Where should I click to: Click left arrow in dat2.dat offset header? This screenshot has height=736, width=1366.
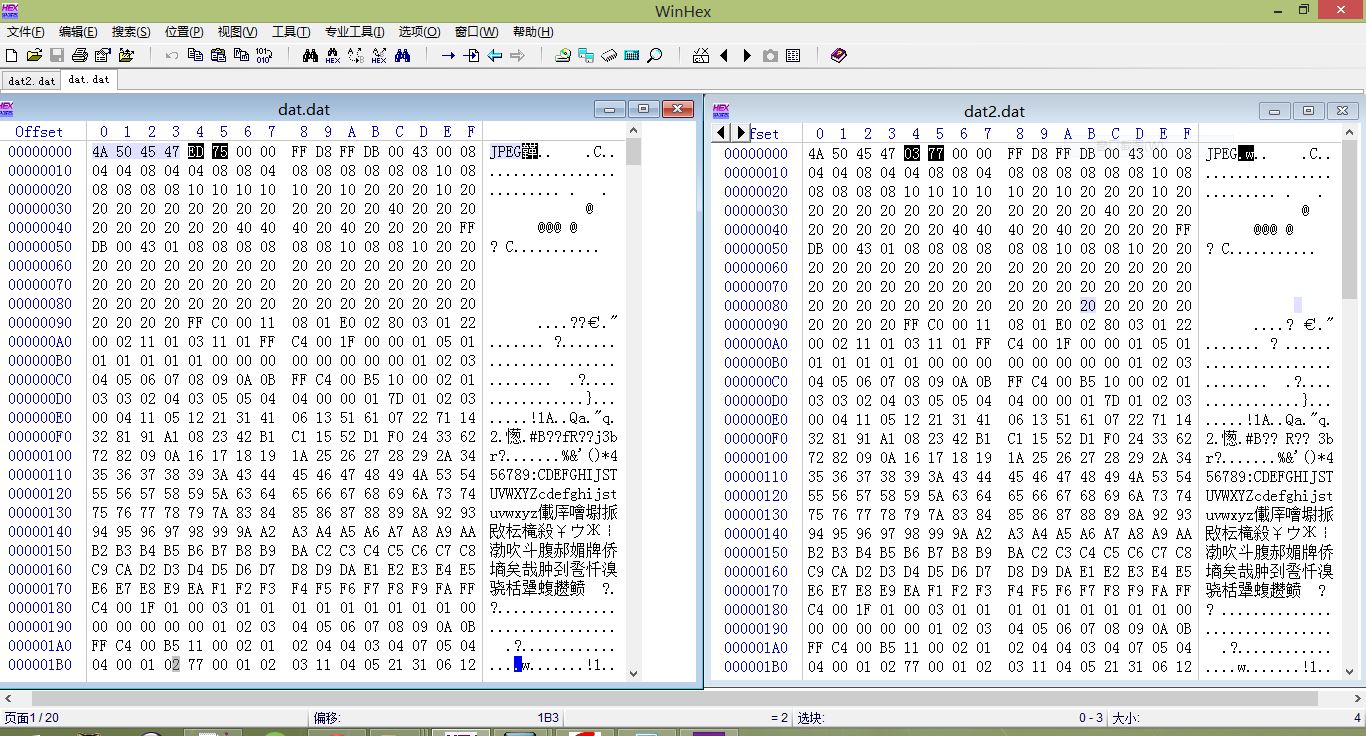click(x=722, y=132)
